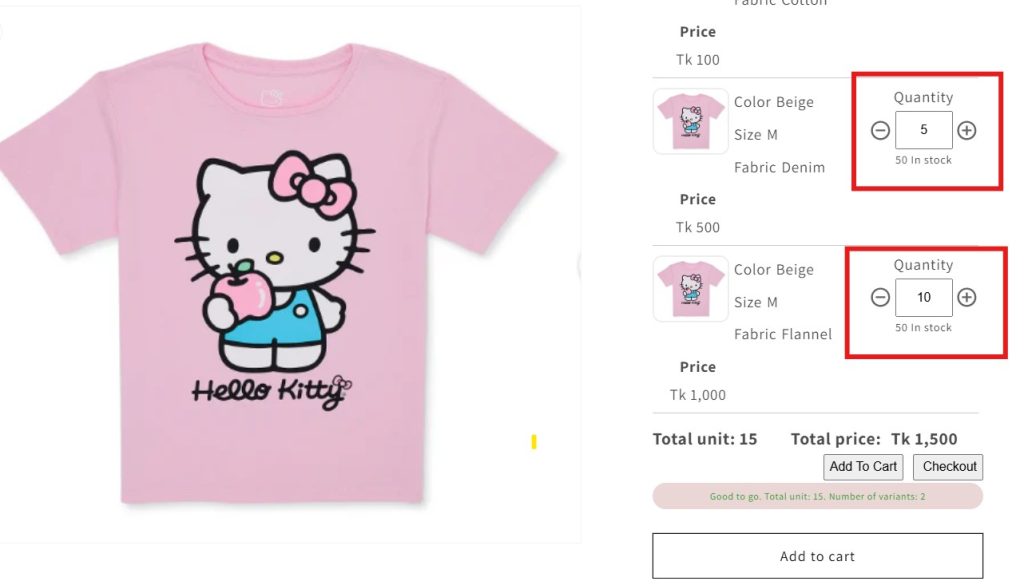Screen dimensions: 1024x585
Task: Decrease the Denim variant quantity with minus
Action: coord(880,130)
